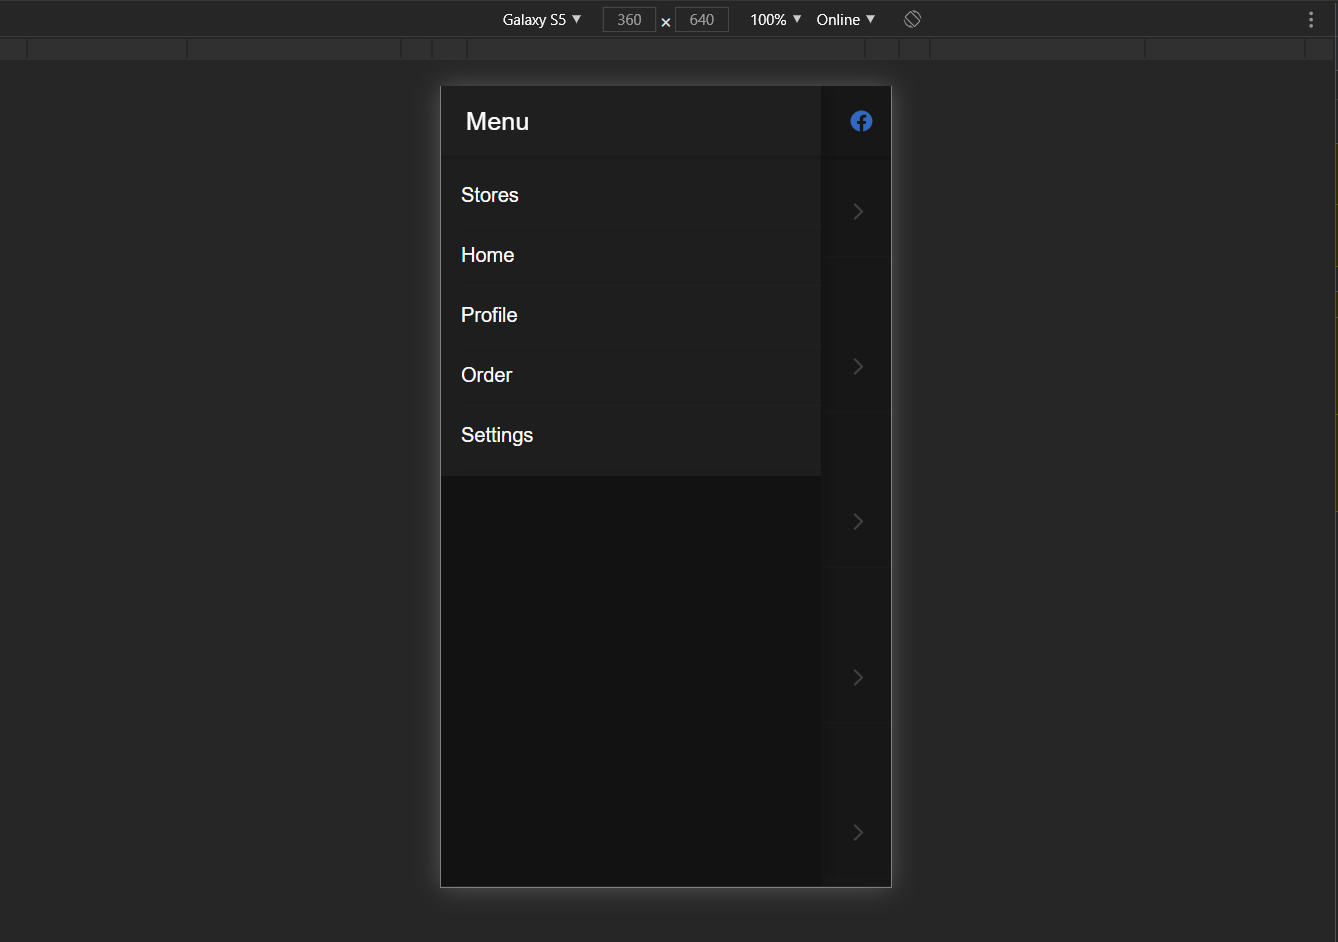This screenshot has width=1338, height=942.
Task: Click the chevron arrow beside Order
Action: click(858, 366)
